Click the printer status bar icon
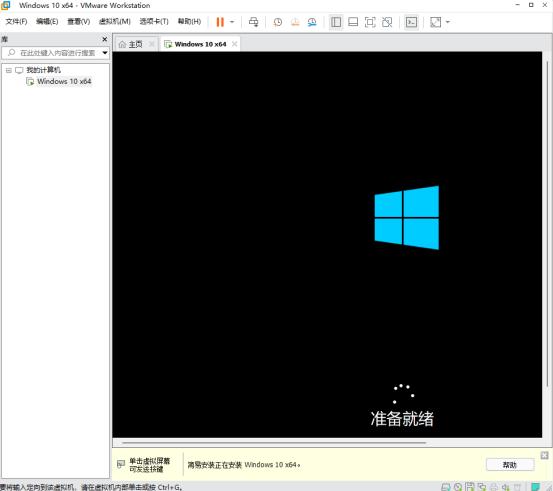 click(494, 487)
